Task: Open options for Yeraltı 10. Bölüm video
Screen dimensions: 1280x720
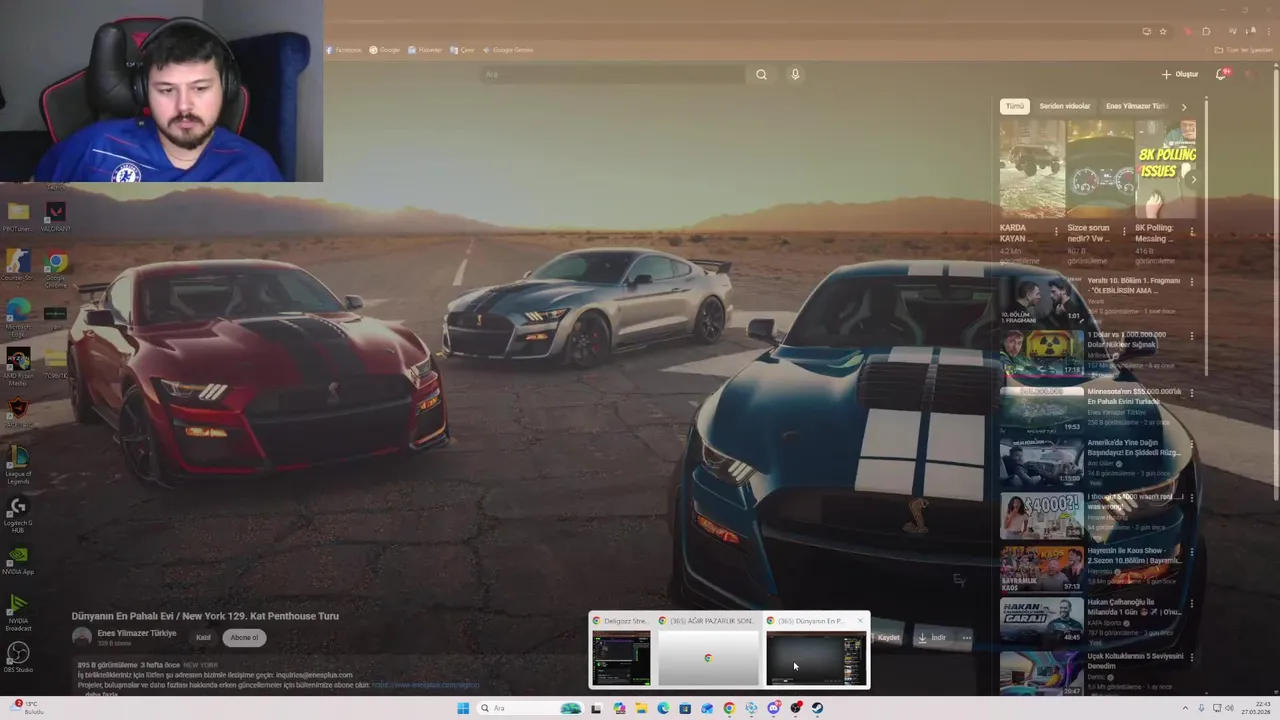Action: click(x=1192, y=282)
